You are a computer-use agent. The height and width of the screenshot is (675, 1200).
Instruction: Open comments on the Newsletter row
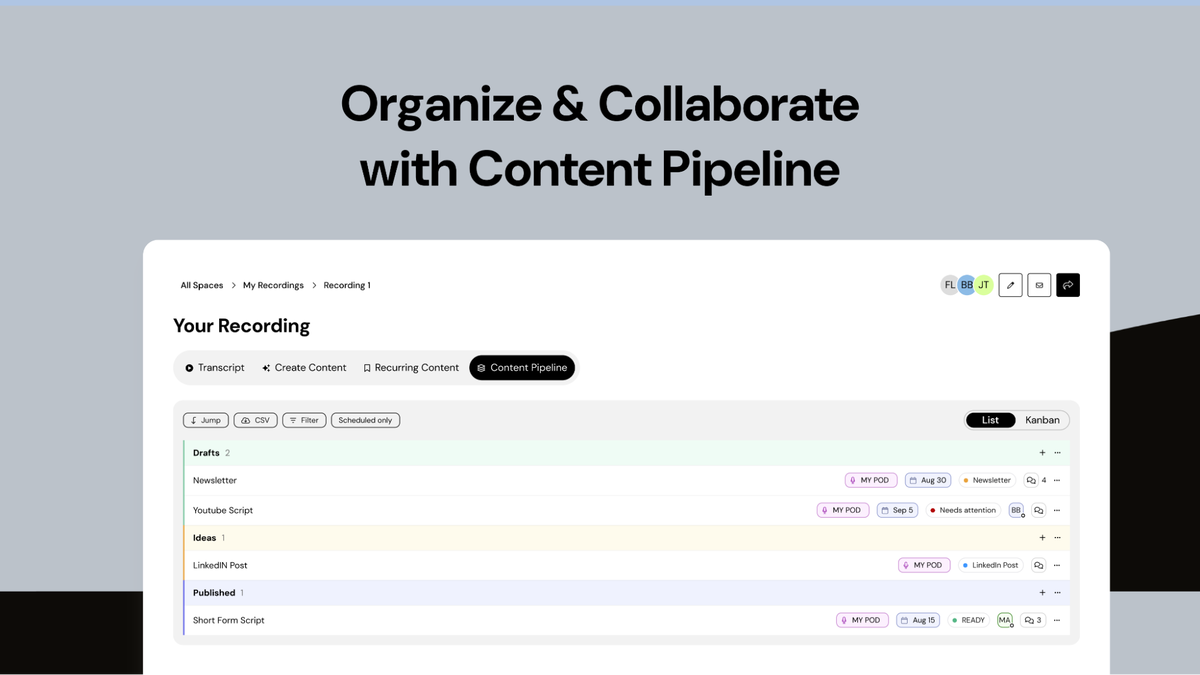coord(1031,480)
